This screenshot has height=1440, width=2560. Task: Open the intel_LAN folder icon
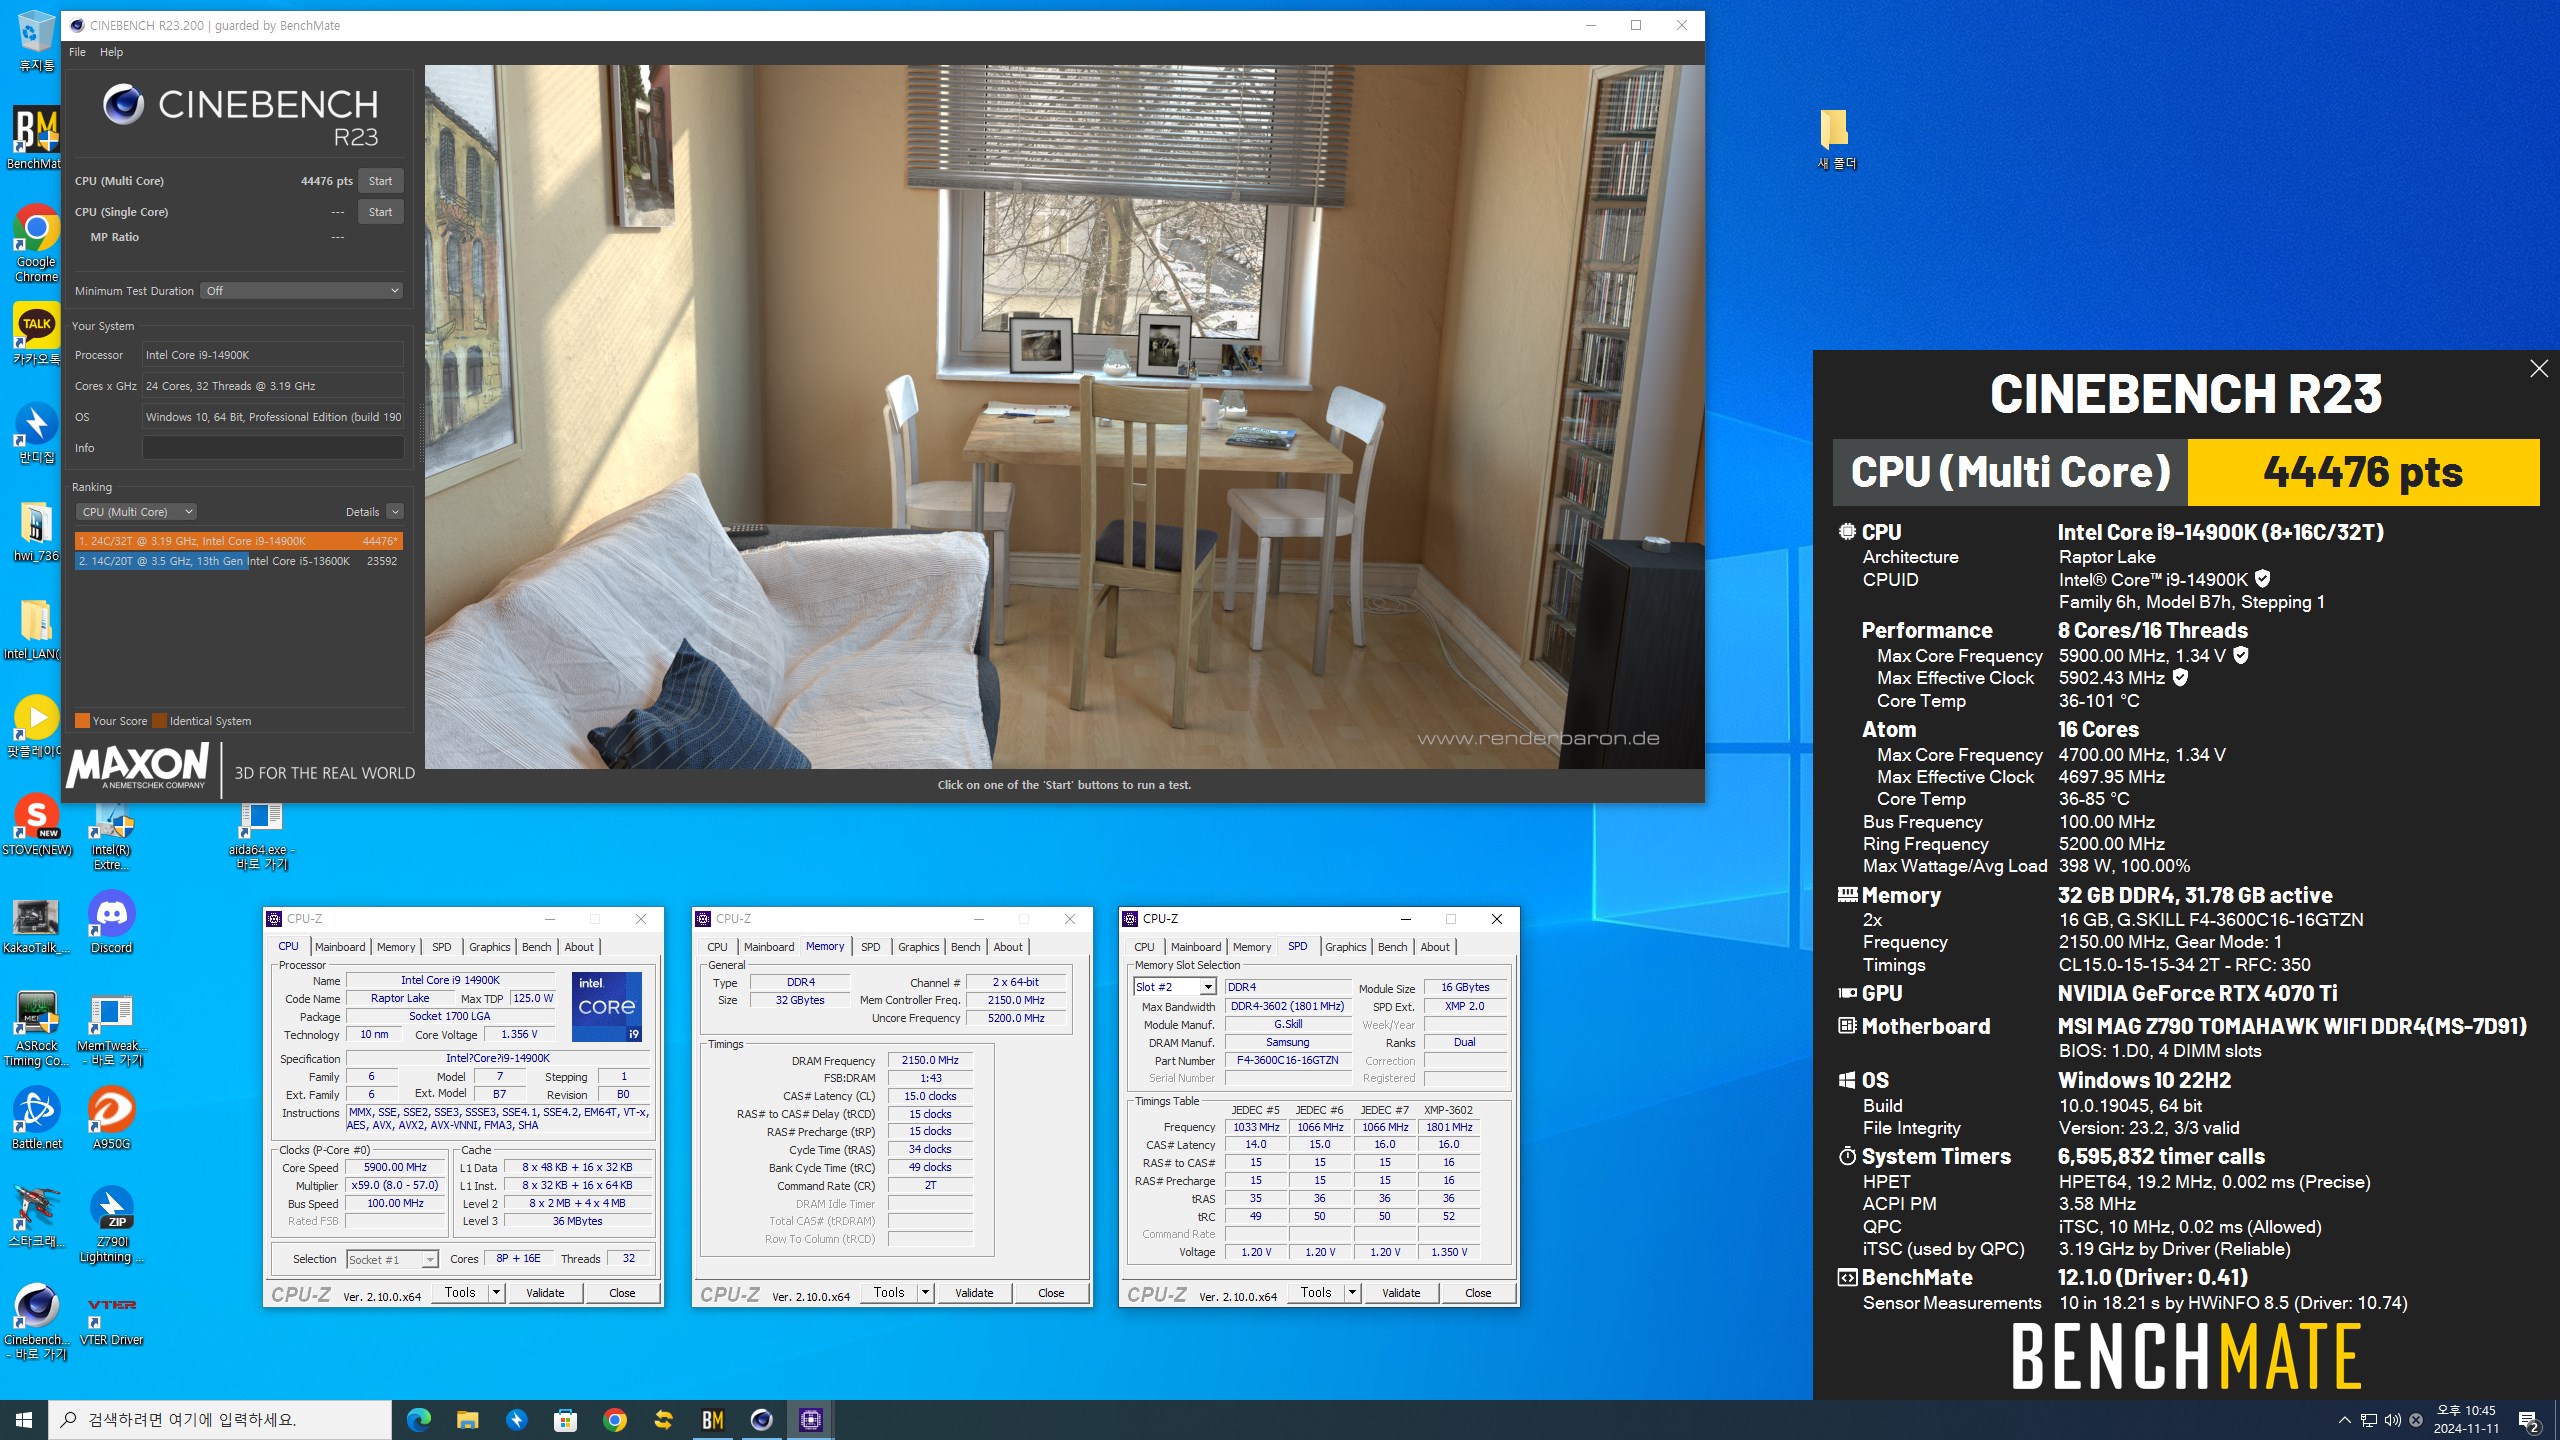tap(36, 630)
